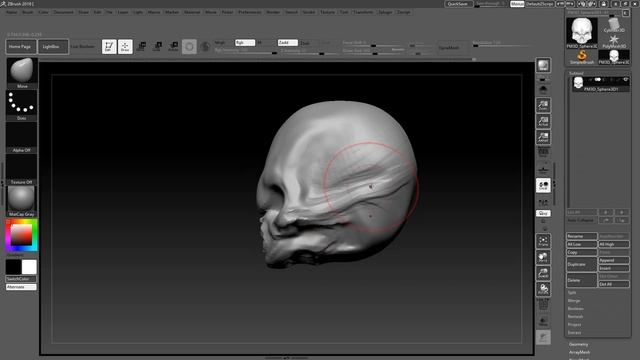Toggle L.Sym on the right shelf
This screenshot has height=360, width=640.
[x=543, y=202]
